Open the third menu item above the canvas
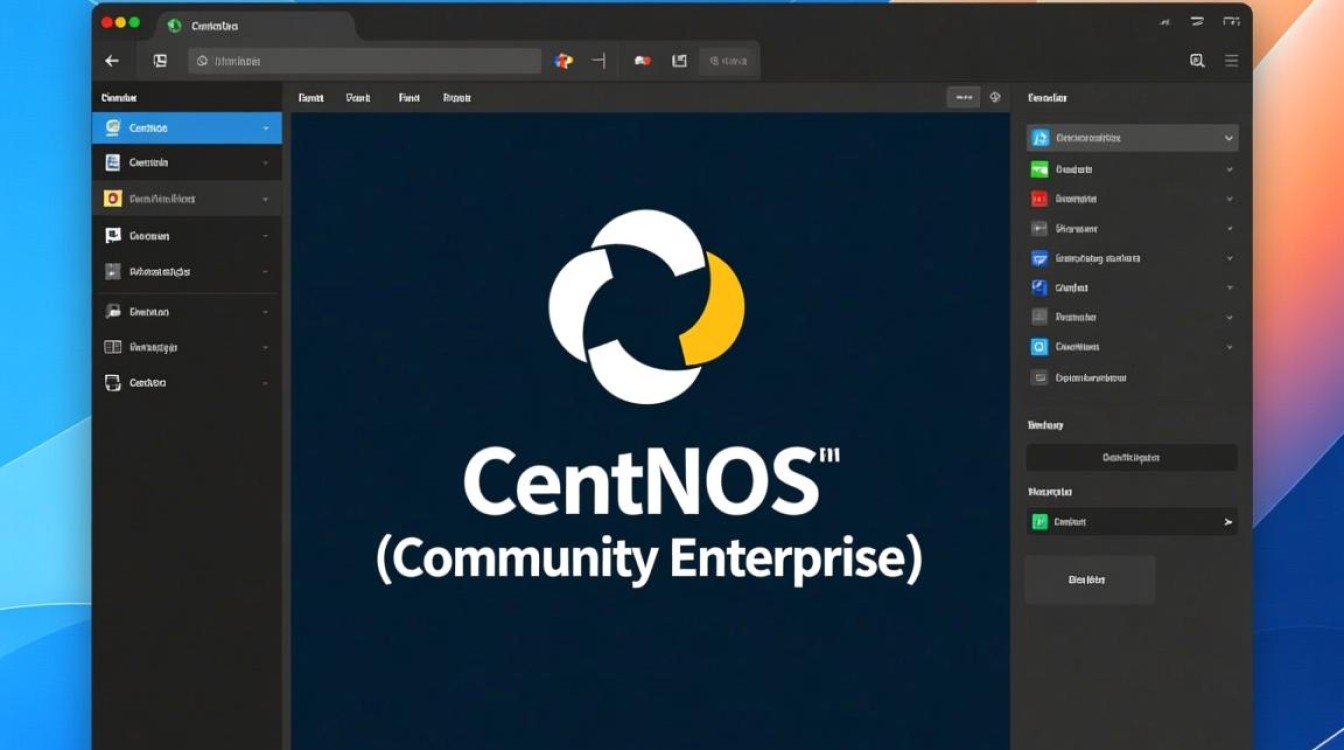1344x750 pixels. click(409, 98)
